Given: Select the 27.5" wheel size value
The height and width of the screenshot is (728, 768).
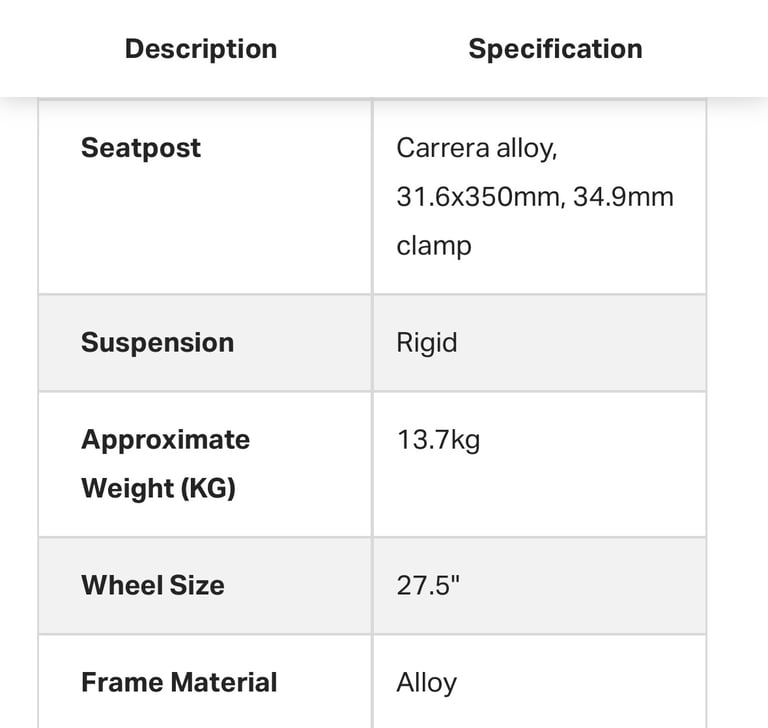Looking at the screenshot, I should pos(428,585).
